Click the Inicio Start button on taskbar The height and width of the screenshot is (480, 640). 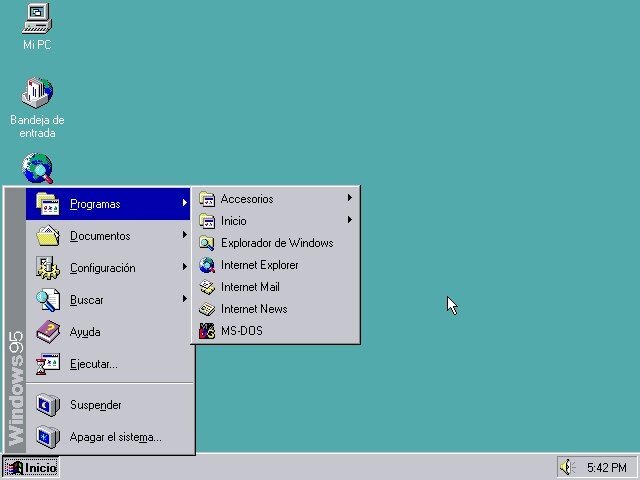(31, 467)
